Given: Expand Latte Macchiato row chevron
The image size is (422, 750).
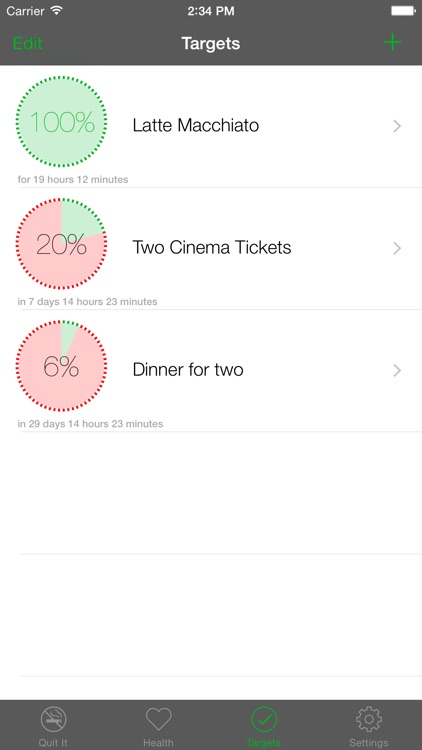Looking at the screenshot, I should tap(397, 126).
